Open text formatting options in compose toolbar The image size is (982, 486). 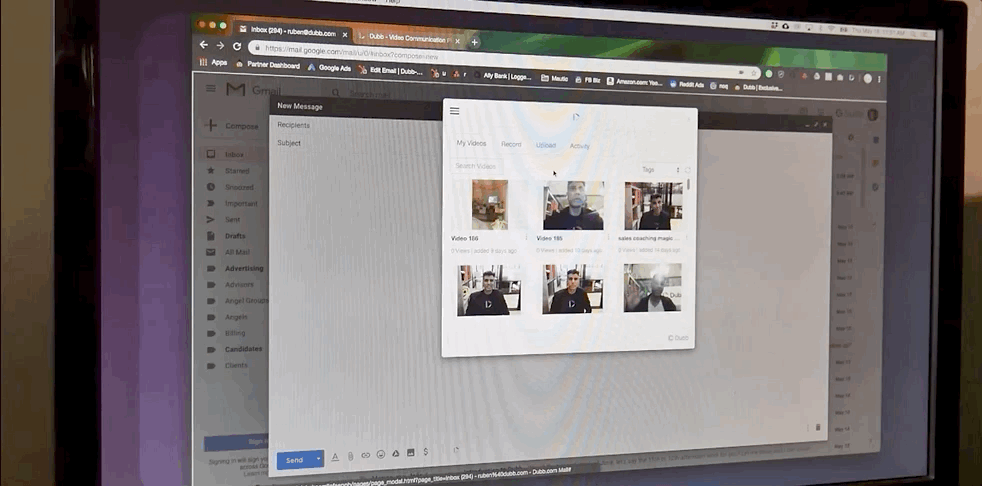pyautogui.click(x=335, y=457)
